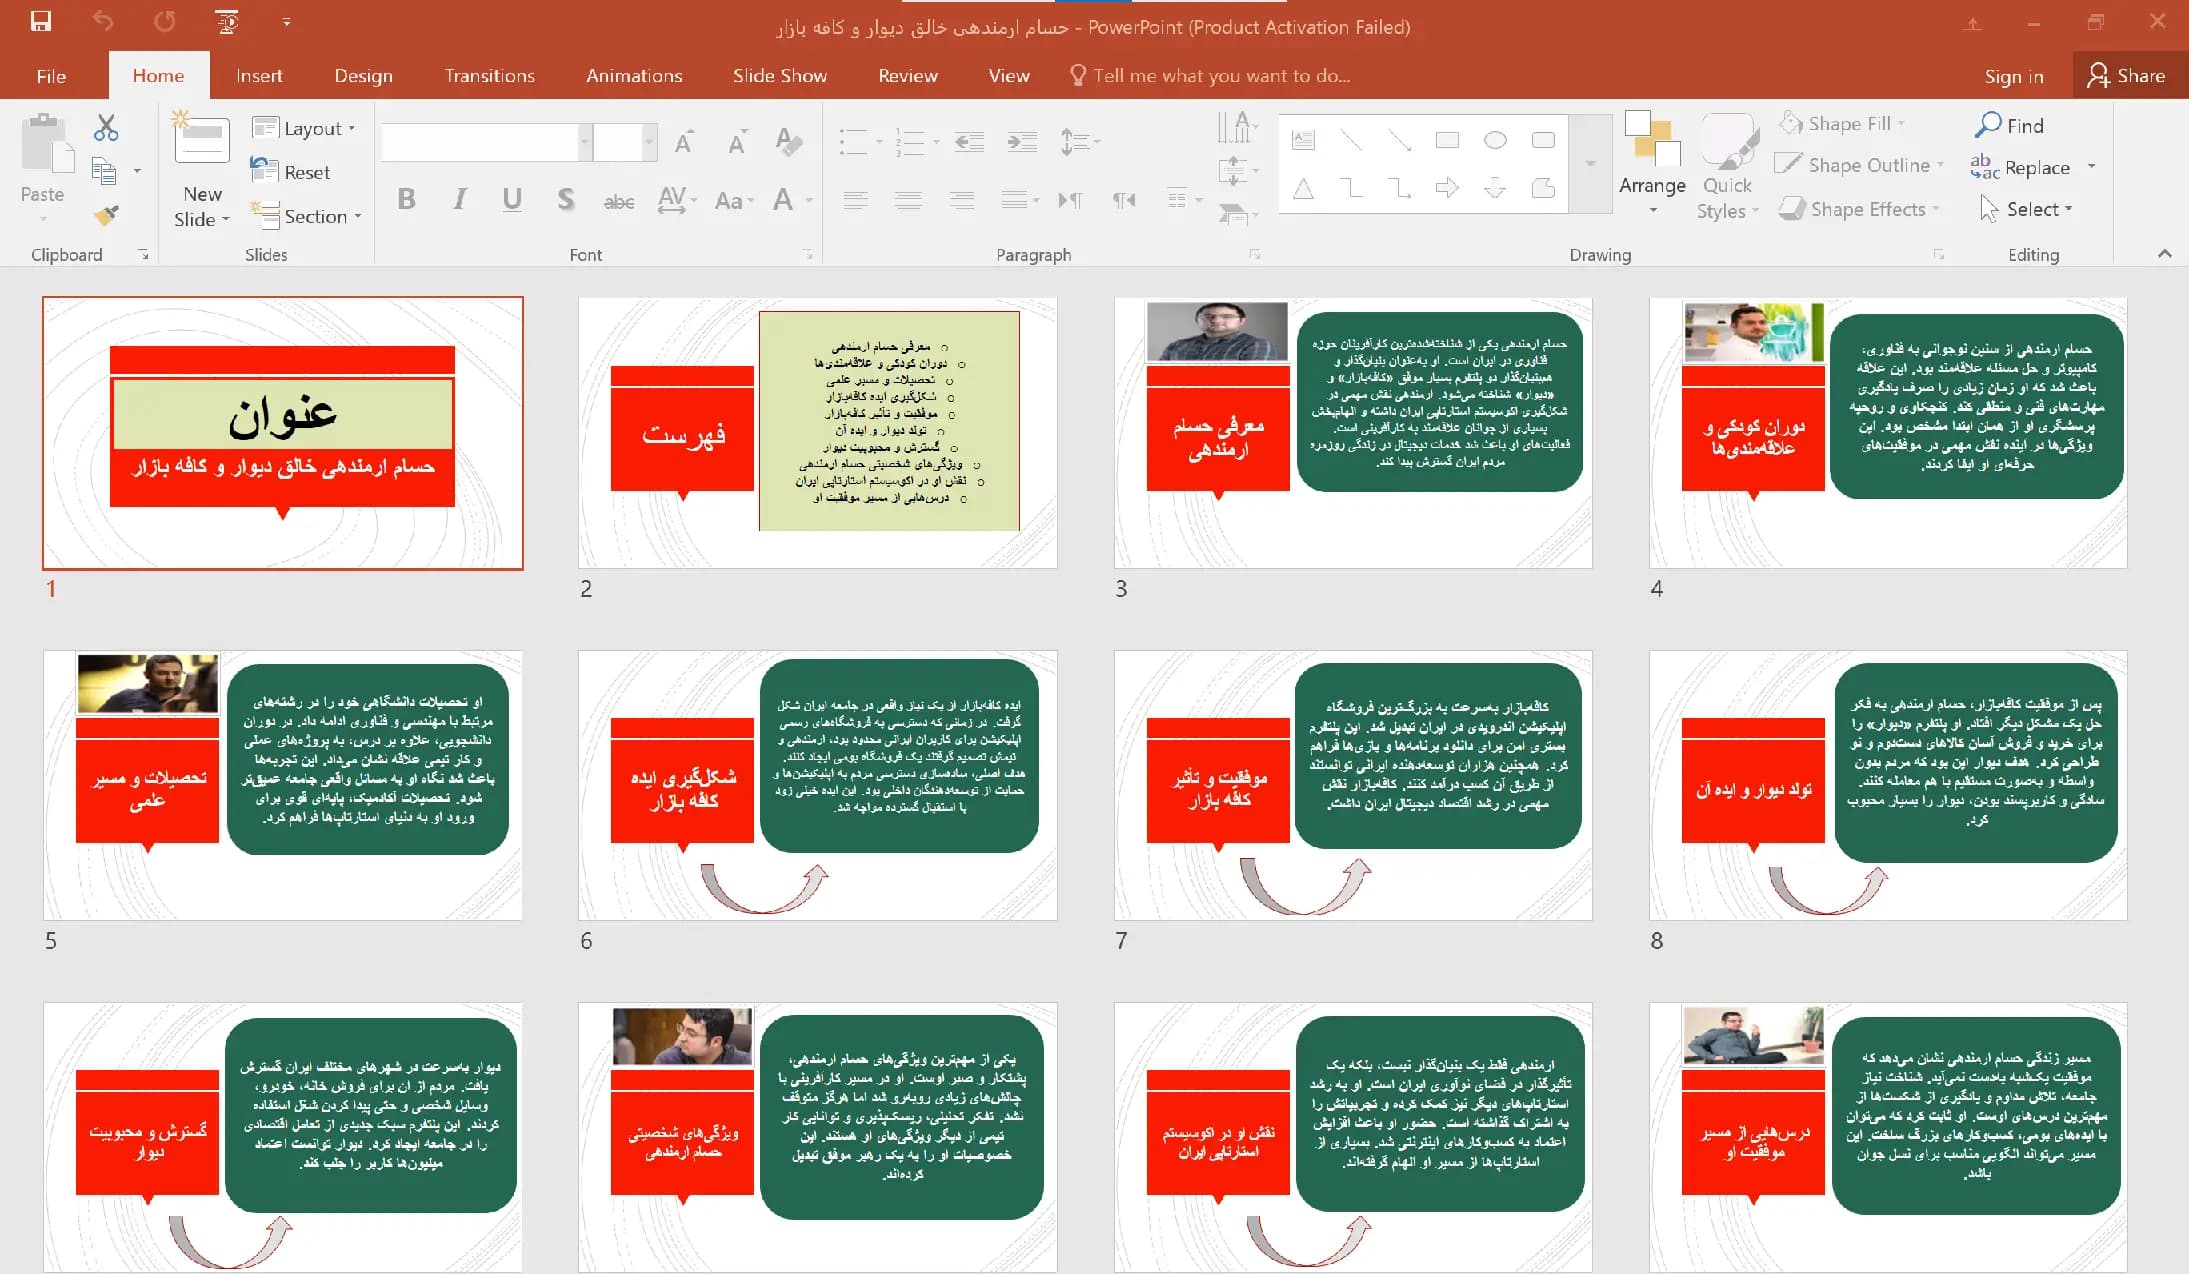
Task: Toggle Italic formatting
Action: pos(459,199)
